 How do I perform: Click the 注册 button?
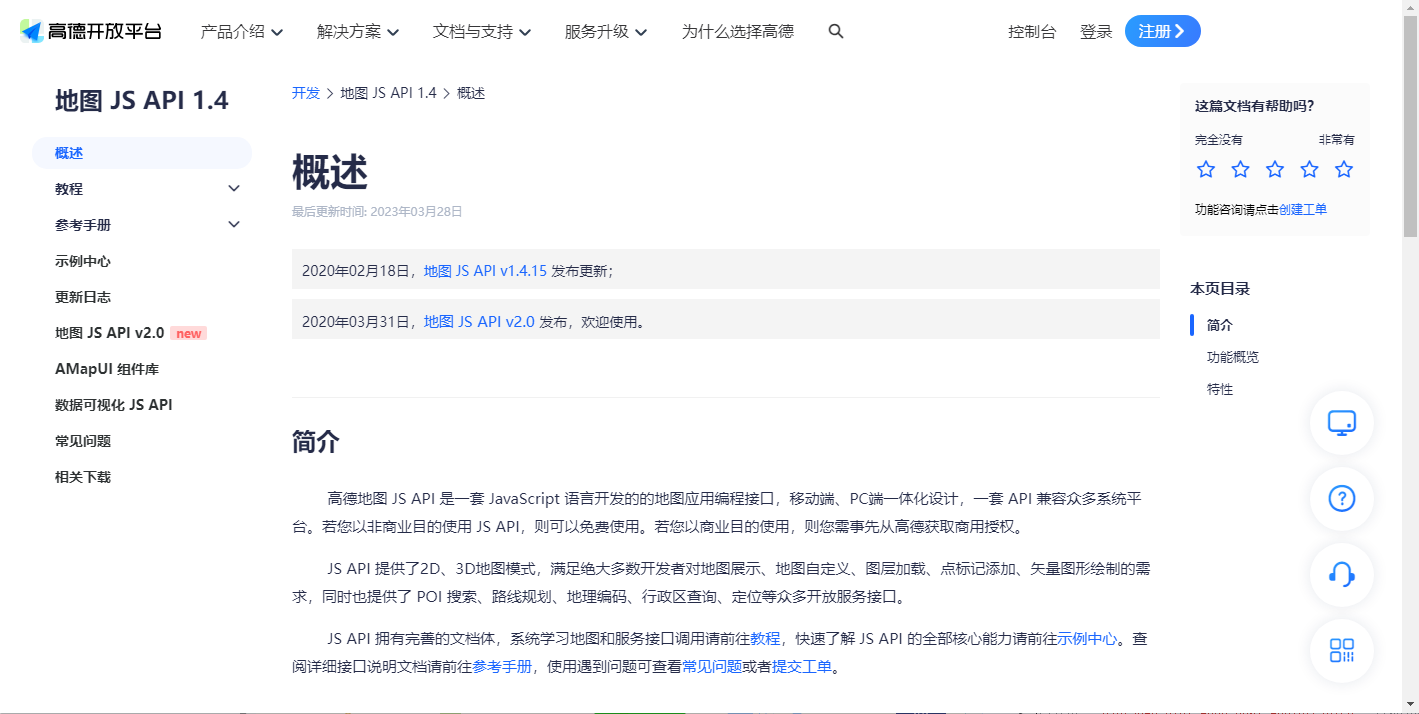(x=1163, y=31)
